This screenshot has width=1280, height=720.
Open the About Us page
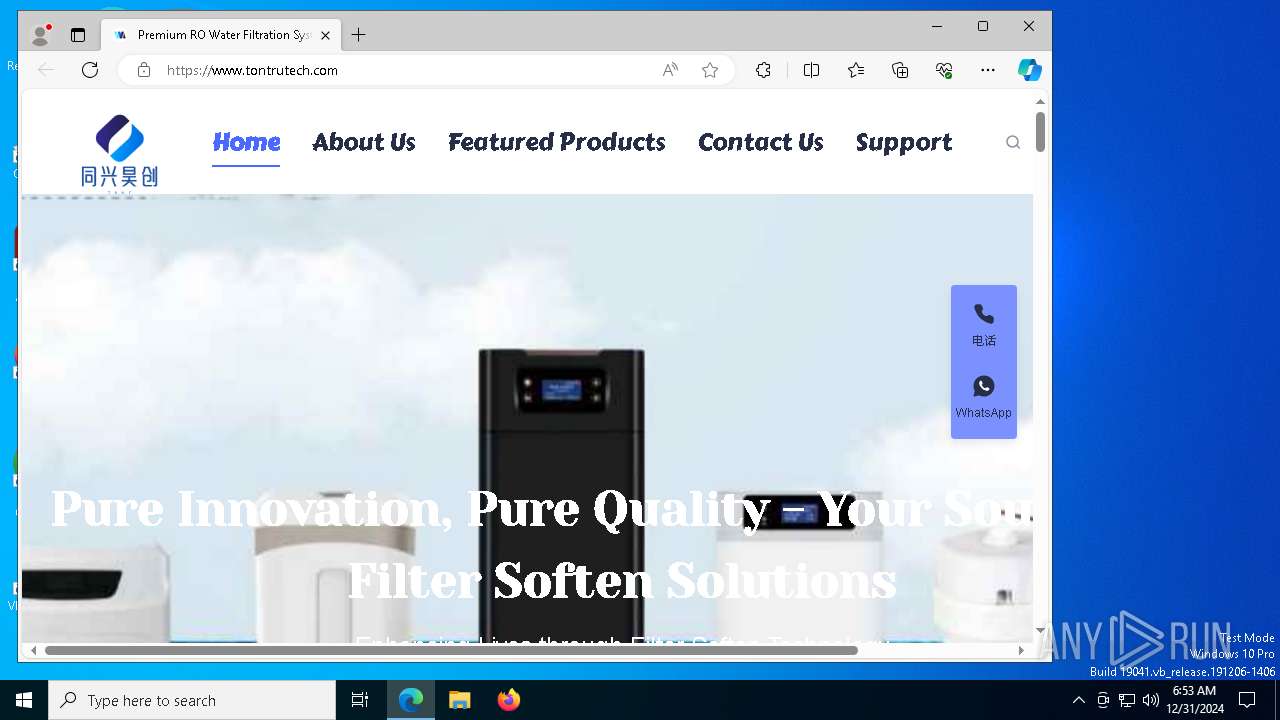(x=364, y=142)
